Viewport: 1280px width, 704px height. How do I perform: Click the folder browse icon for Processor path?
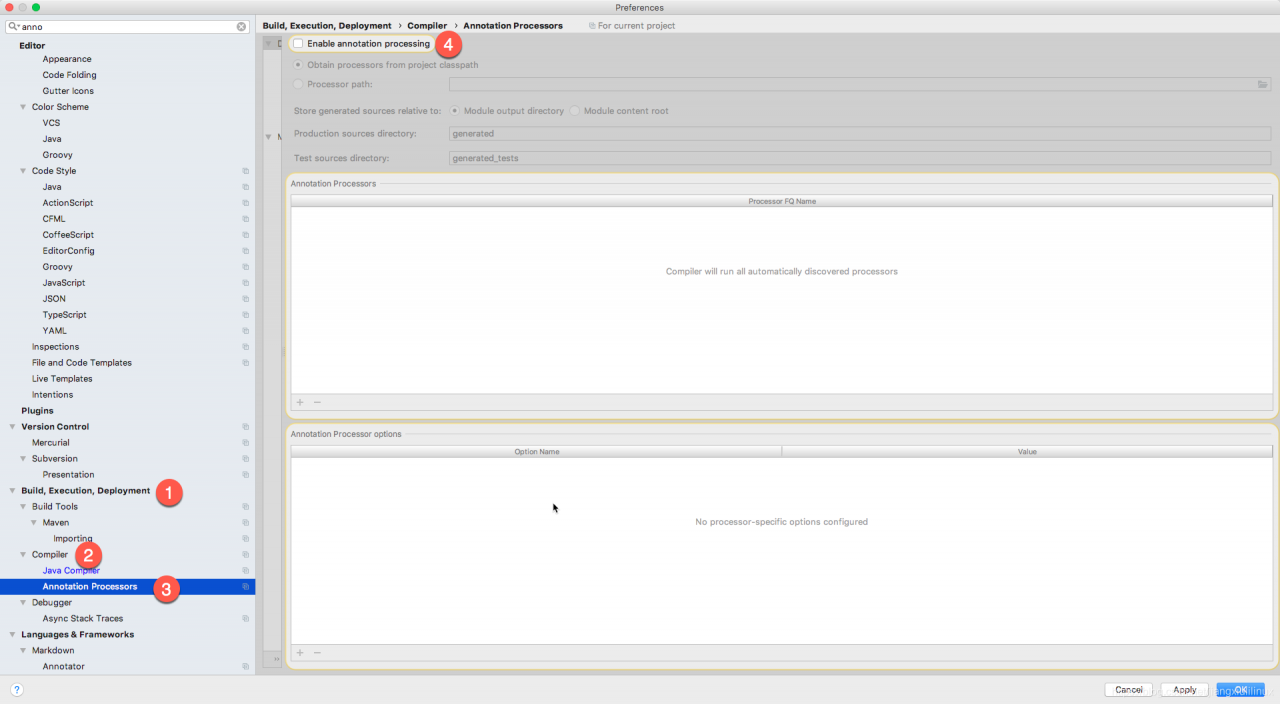tap(1262, 85)
